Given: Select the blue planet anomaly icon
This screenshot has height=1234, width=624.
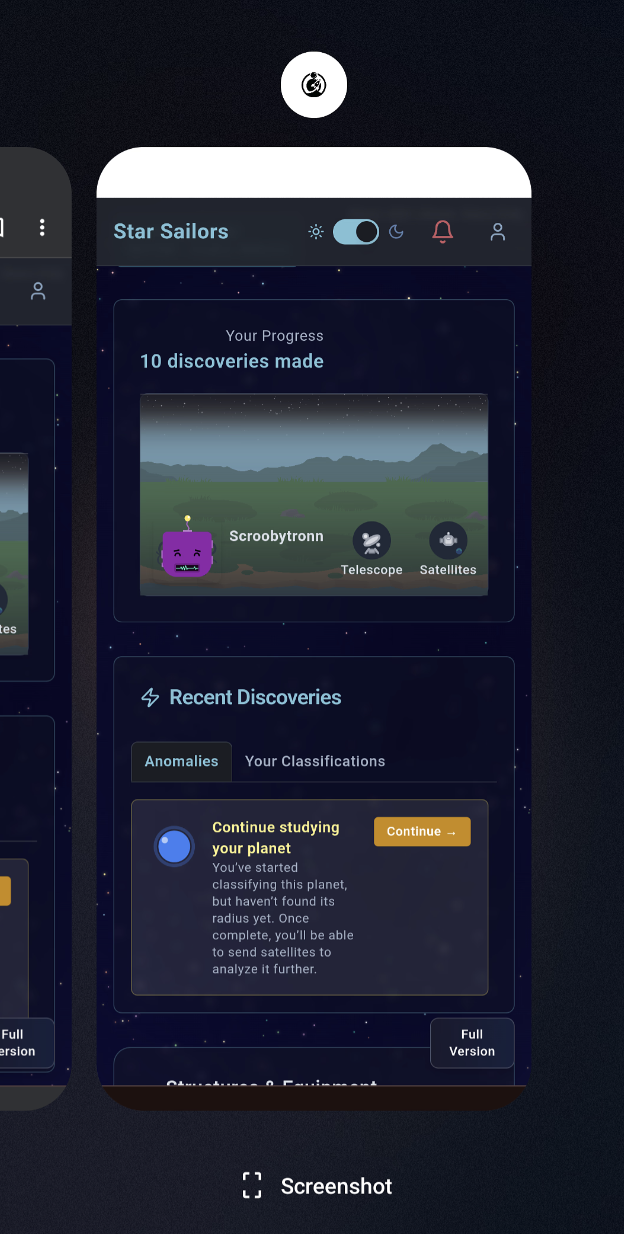Looking at the screenshot, I should [174, 847].
